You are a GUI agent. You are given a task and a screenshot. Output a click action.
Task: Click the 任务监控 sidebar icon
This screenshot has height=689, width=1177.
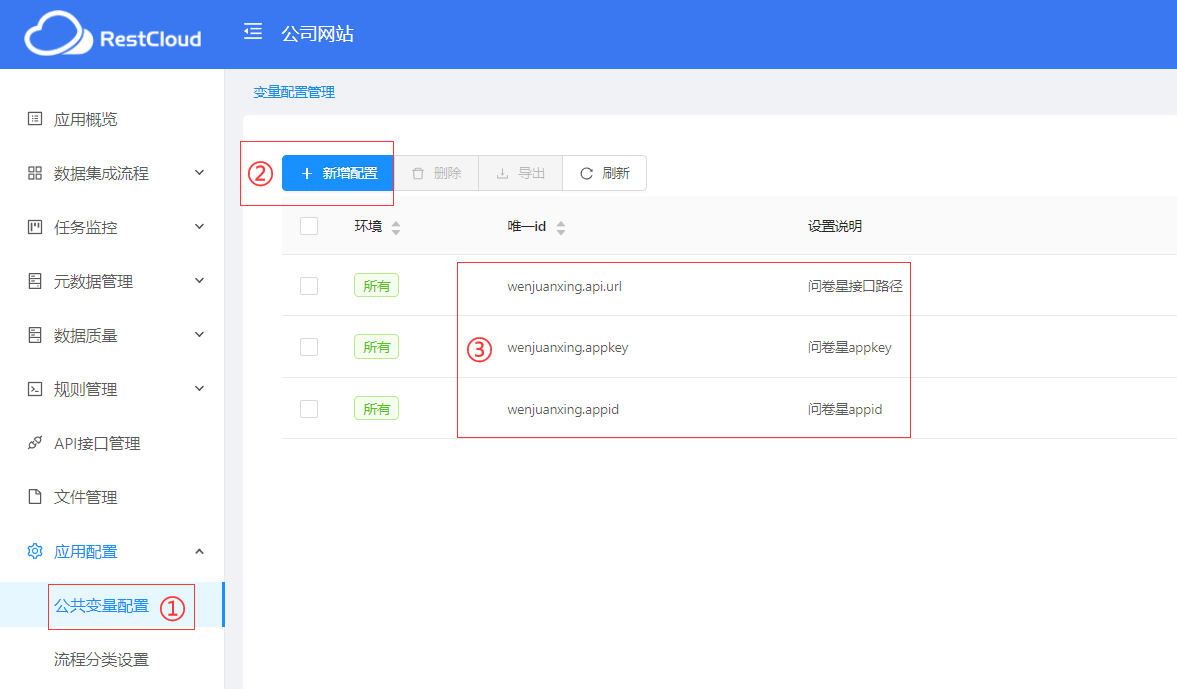35,227
